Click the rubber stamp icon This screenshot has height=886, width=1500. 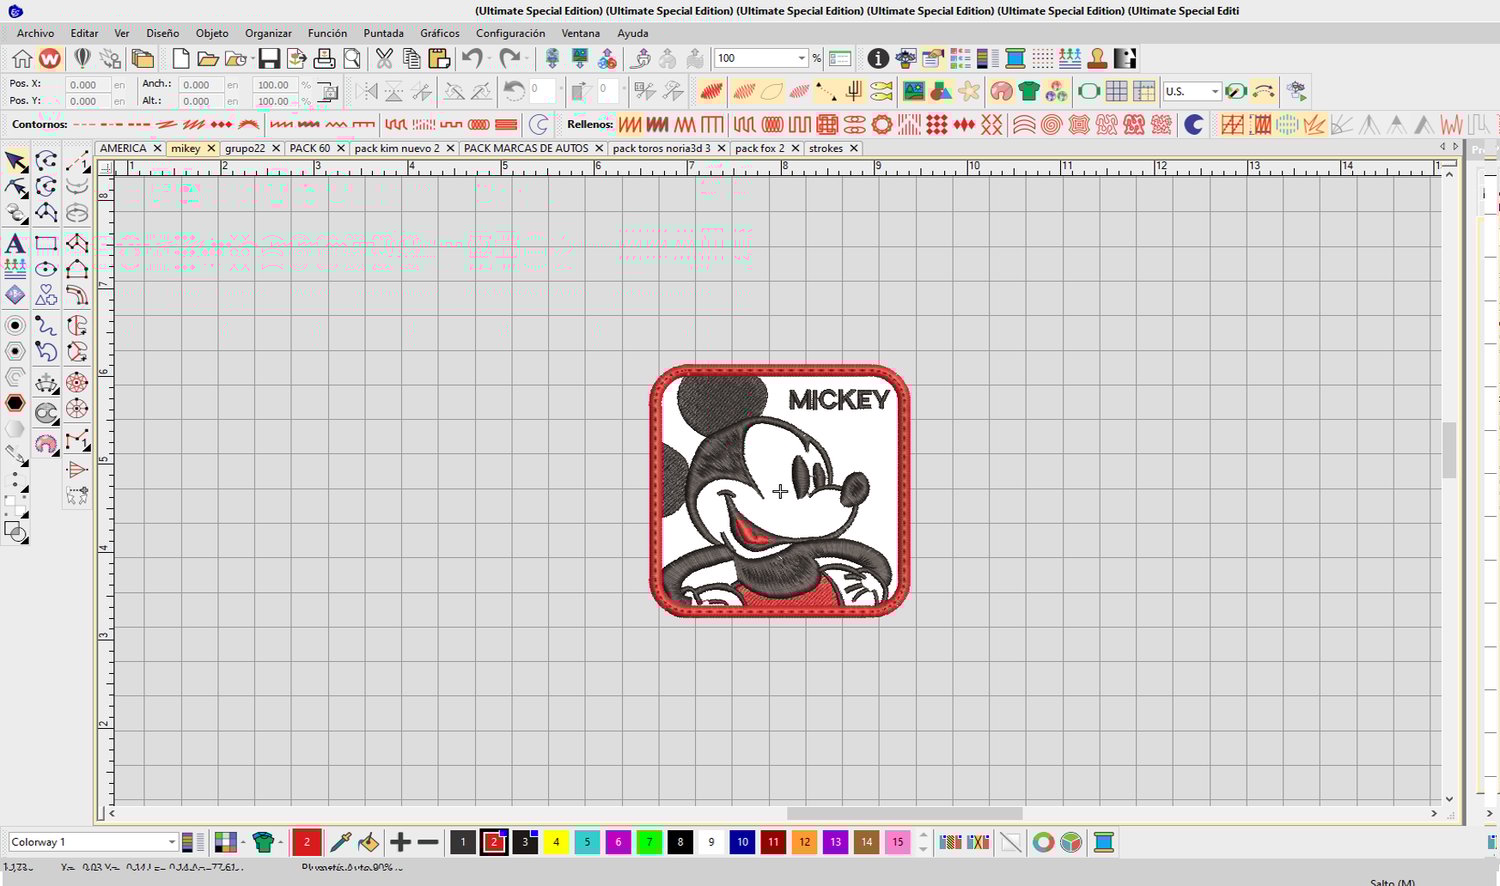click(1098, 58)
